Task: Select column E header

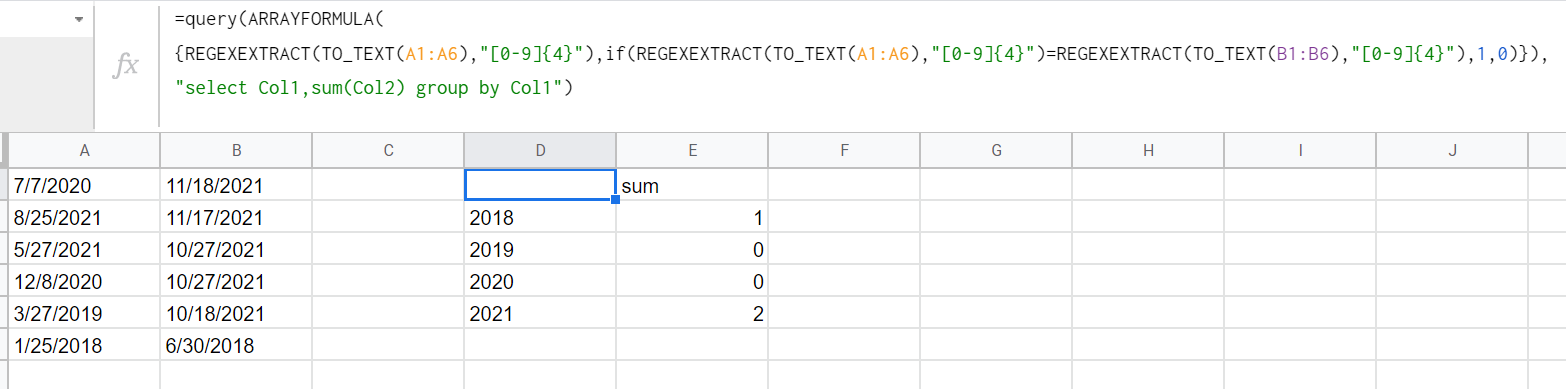Action: click(x=692, y=151)
